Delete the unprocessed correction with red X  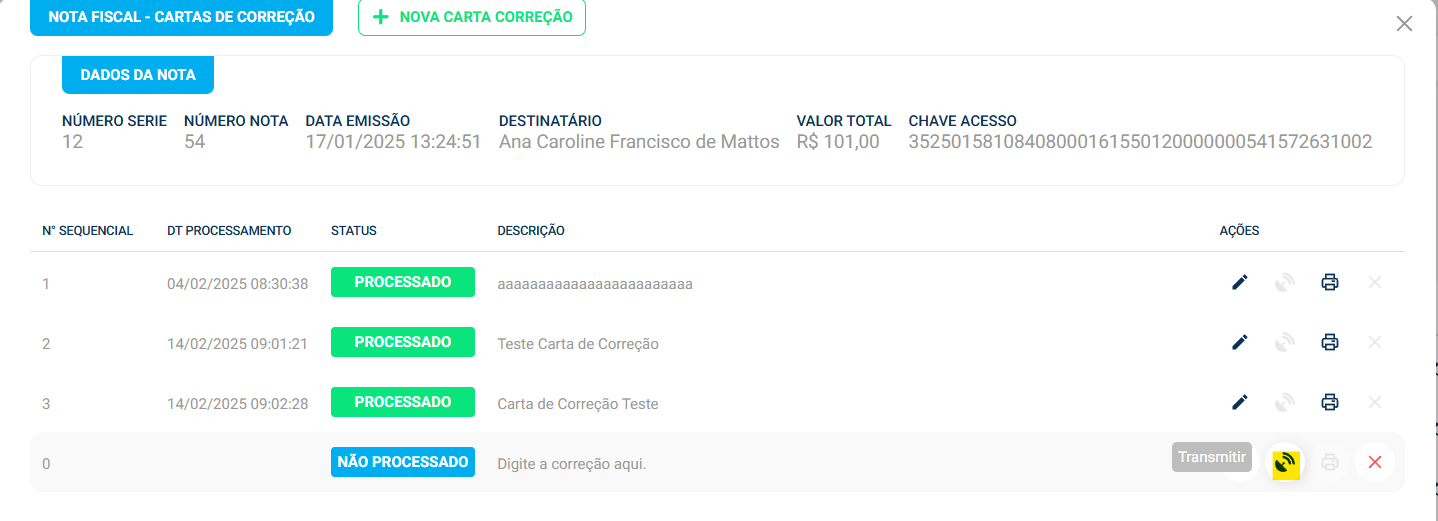[x=1374, y=462]
